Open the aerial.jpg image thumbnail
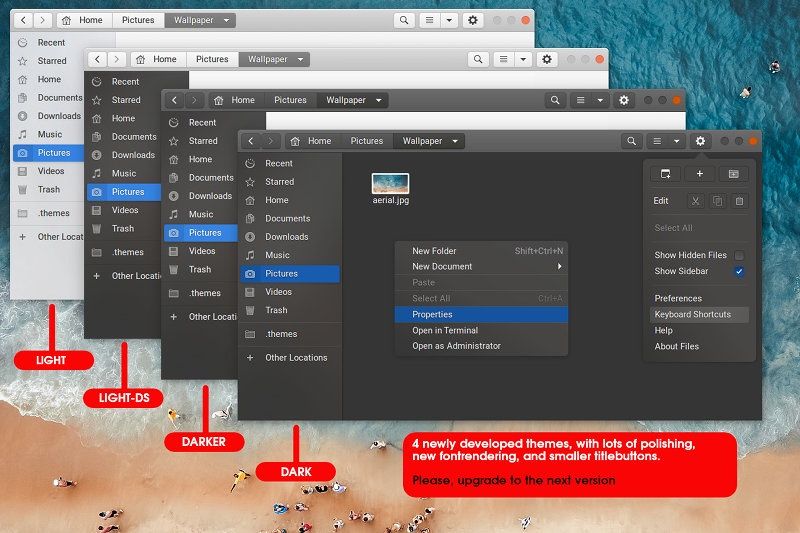 click(390, 183)
